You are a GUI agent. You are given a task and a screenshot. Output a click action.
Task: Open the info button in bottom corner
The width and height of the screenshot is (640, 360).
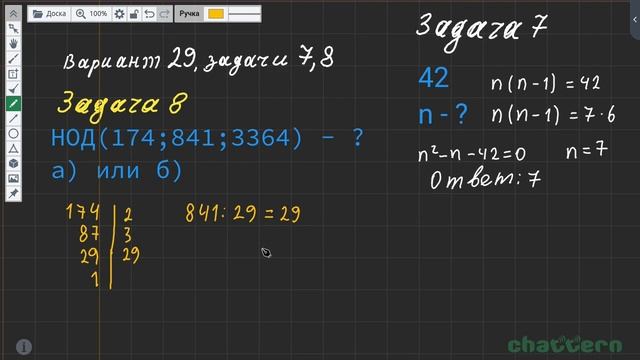pyautogui.click(x=24, y=347)
